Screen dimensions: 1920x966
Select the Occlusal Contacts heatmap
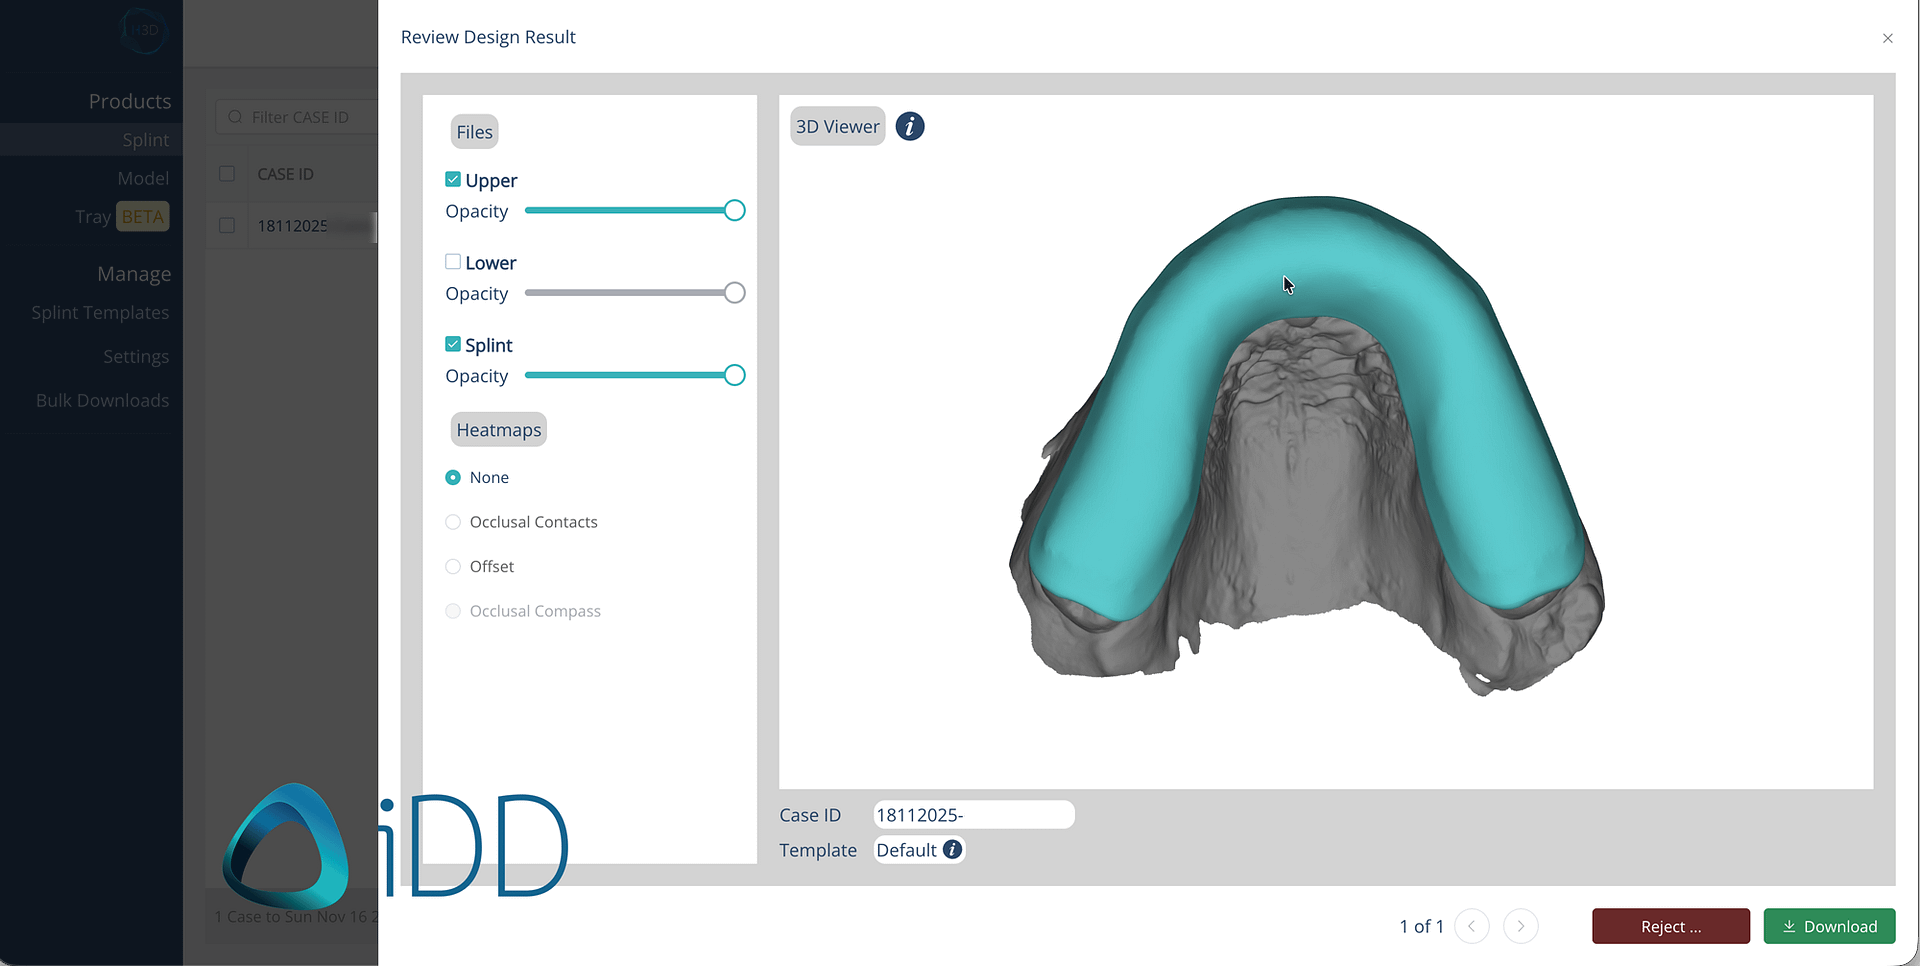(453, 522)
